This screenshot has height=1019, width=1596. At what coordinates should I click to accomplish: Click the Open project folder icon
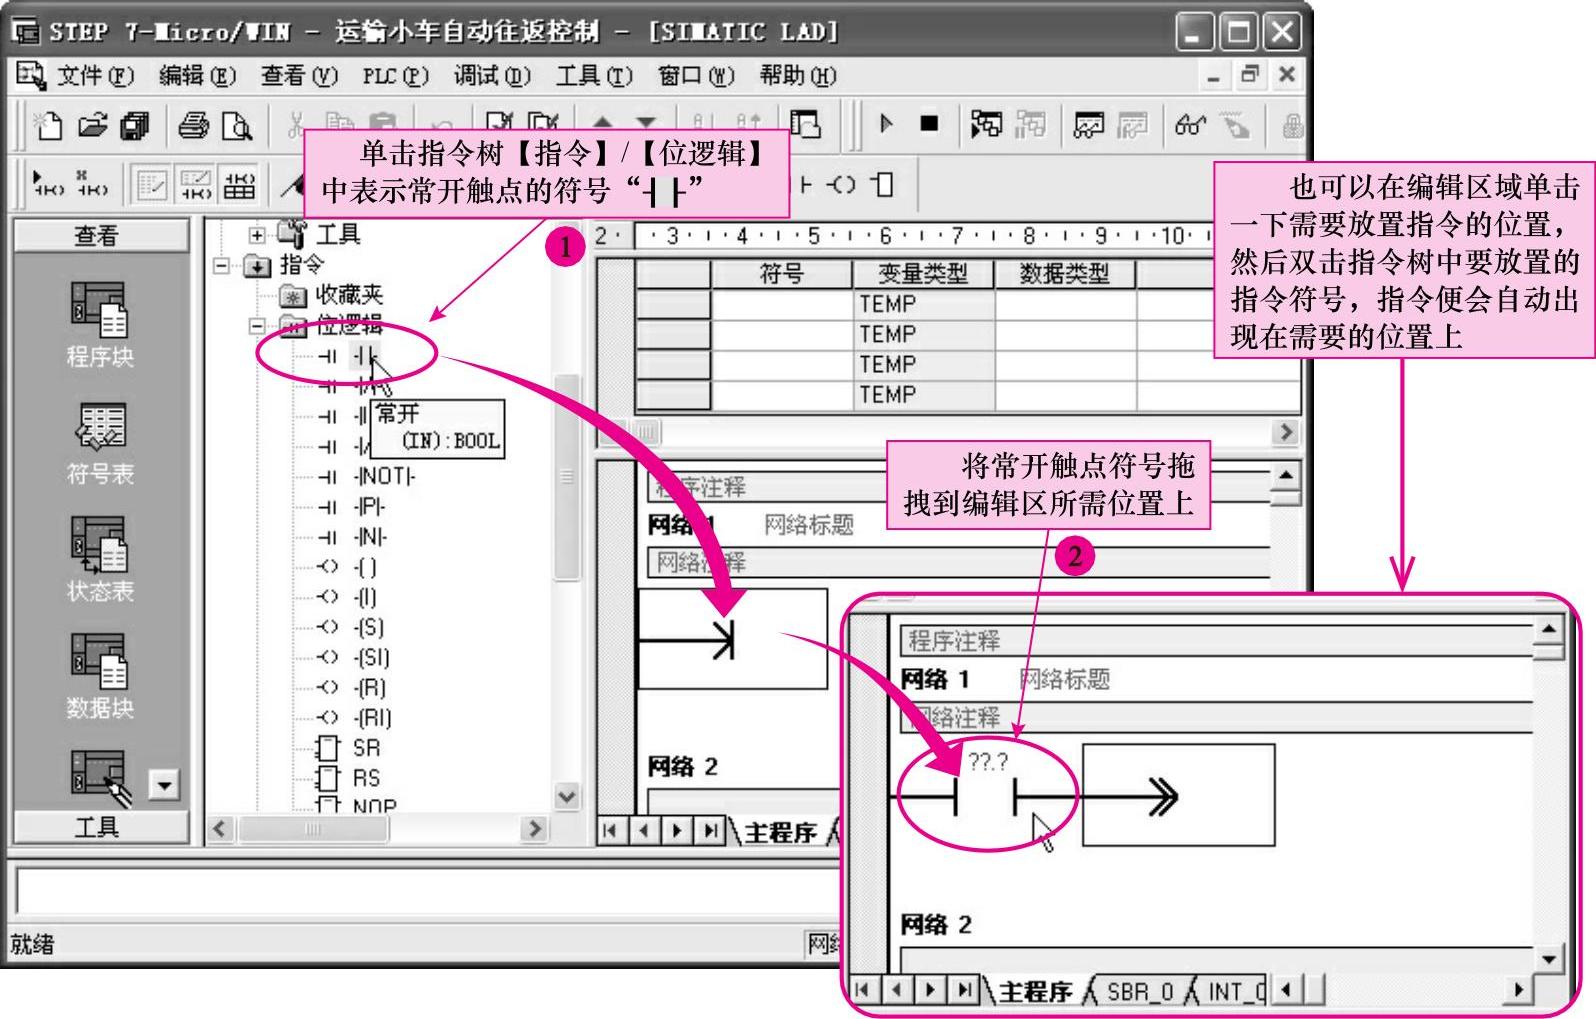(x=92, y=125)
